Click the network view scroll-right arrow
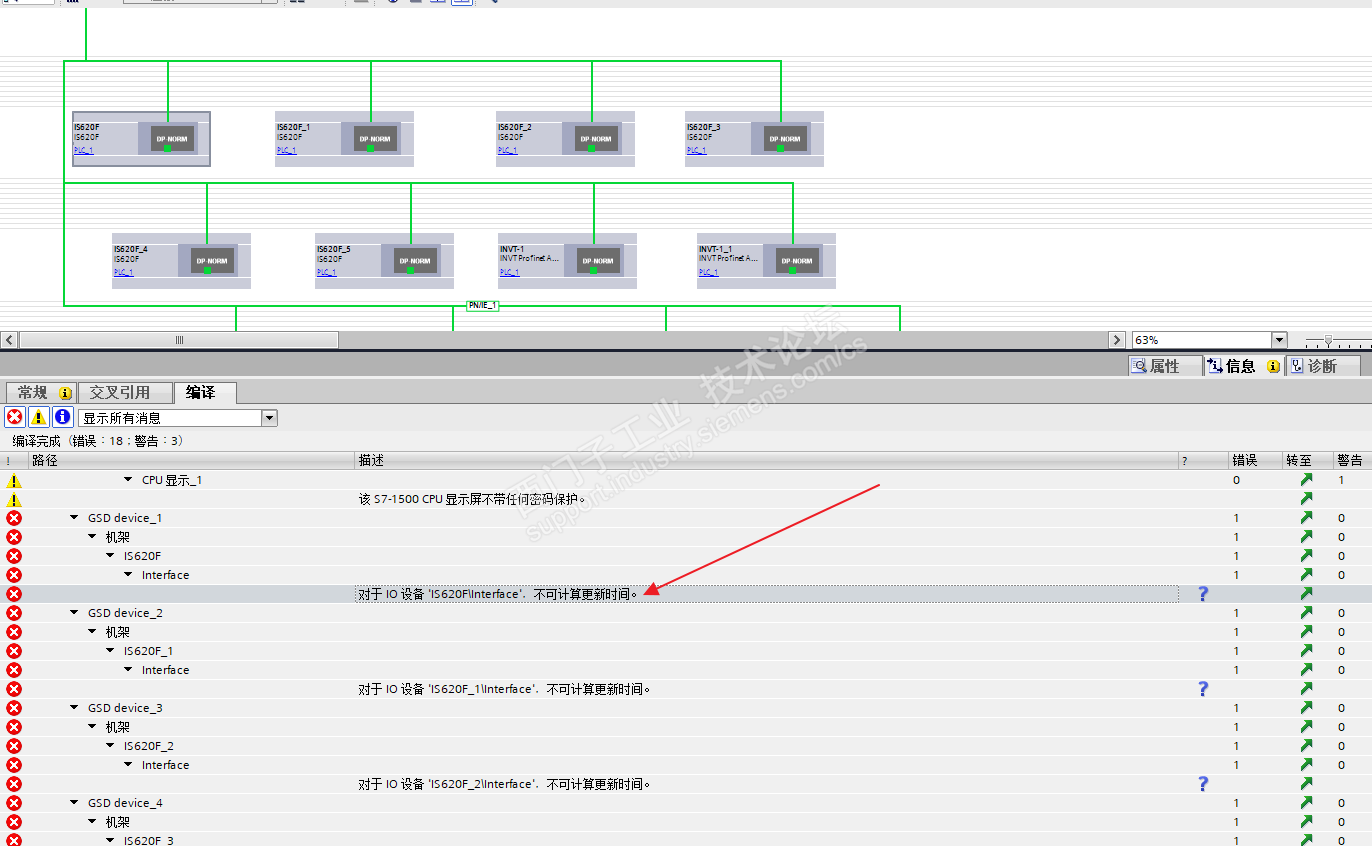The width and height of the screenshot is (1372, 846). 1117,340
